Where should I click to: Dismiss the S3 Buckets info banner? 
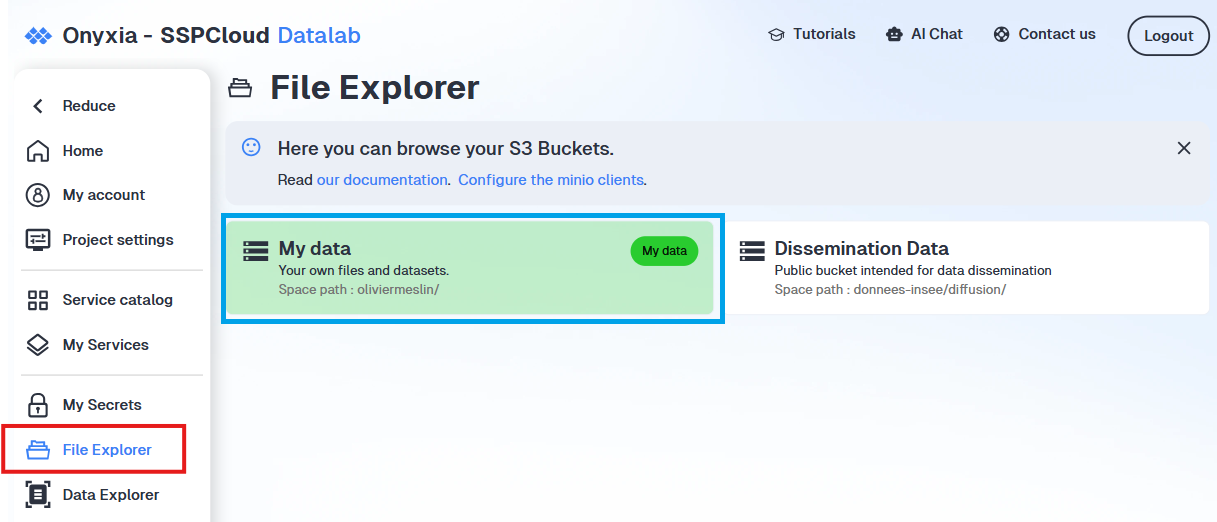(x=1184, y=148)
